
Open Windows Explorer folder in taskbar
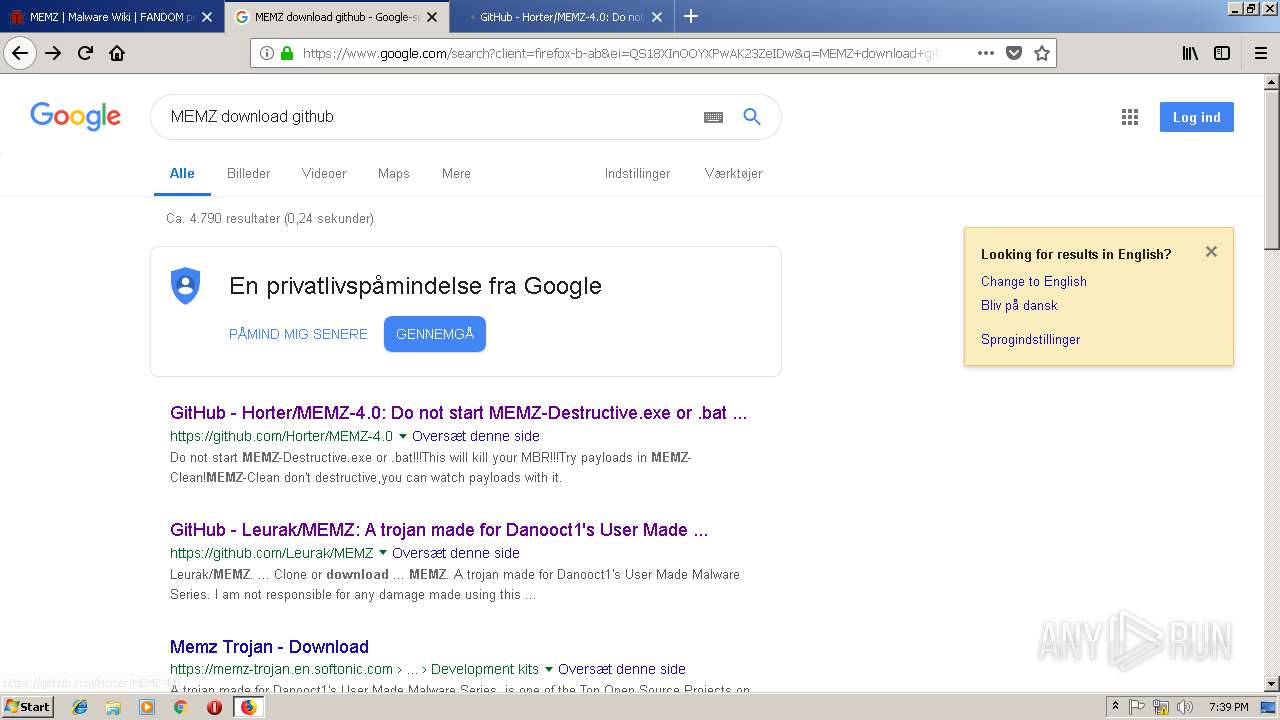(113, 707)
